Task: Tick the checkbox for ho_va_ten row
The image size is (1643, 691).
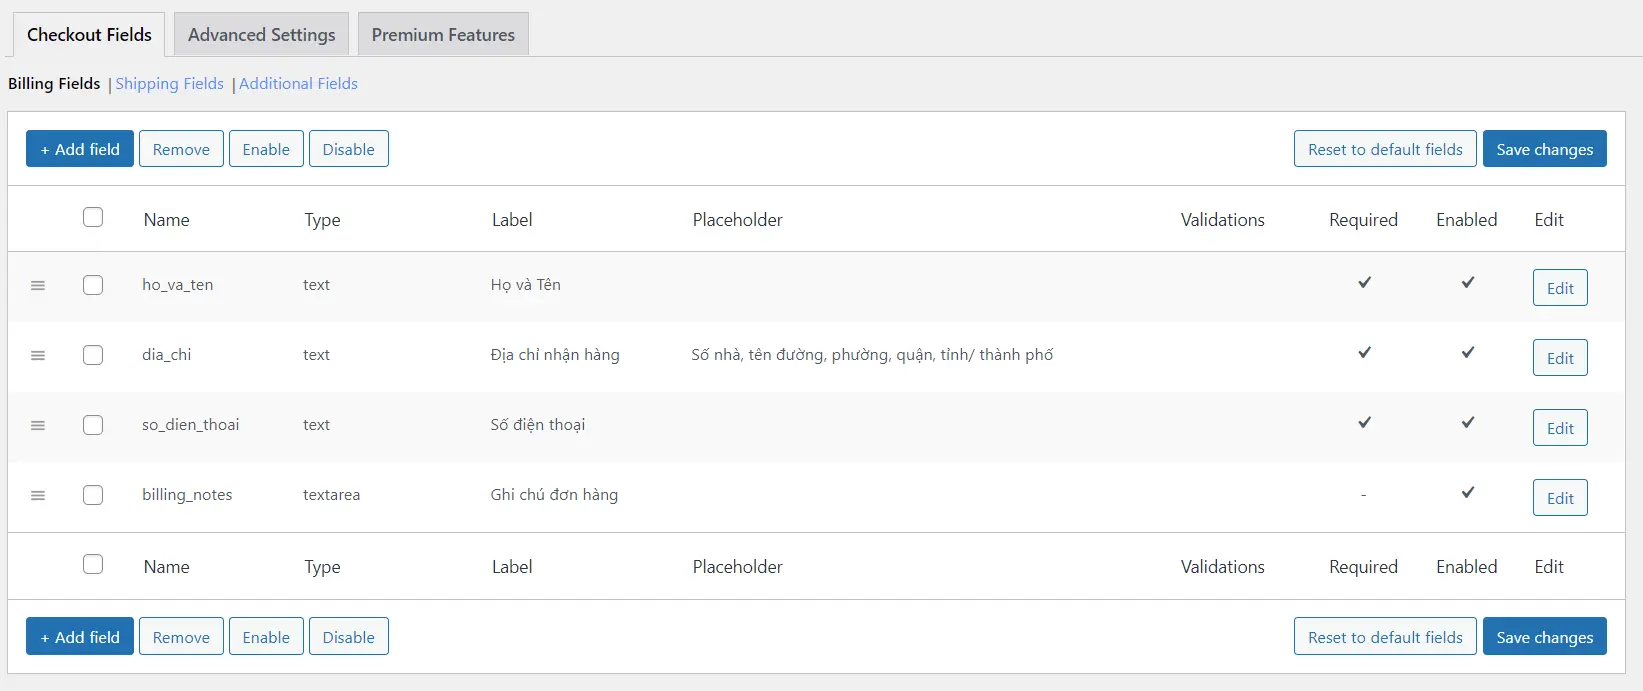Action: tap(93, 285)
